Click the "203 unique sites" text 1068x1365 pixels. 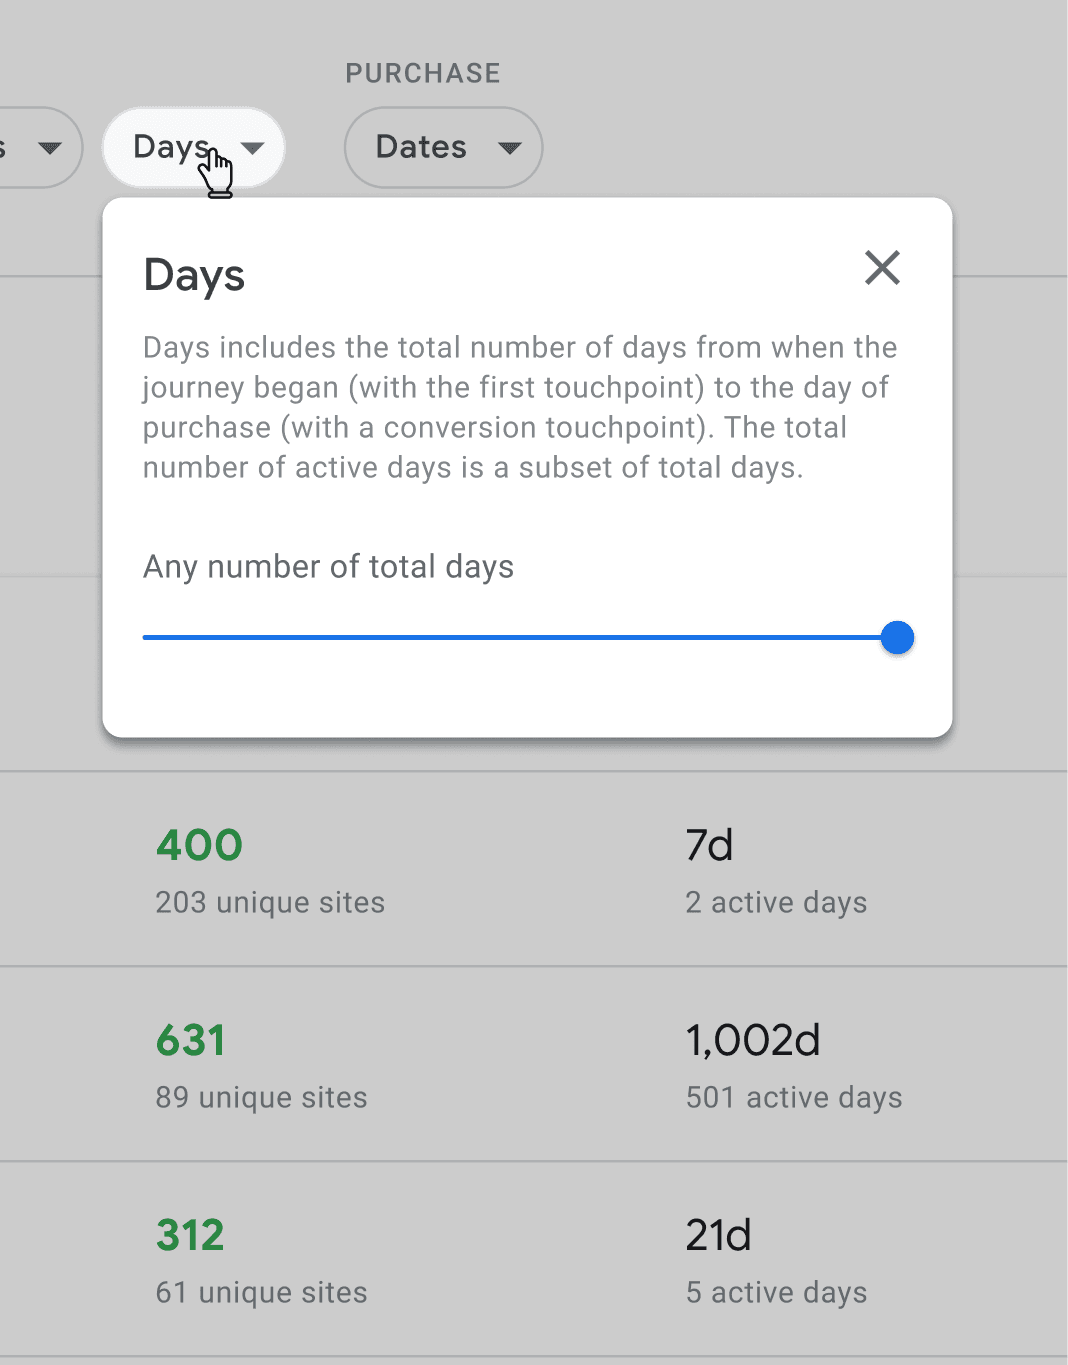click(270, 902)
